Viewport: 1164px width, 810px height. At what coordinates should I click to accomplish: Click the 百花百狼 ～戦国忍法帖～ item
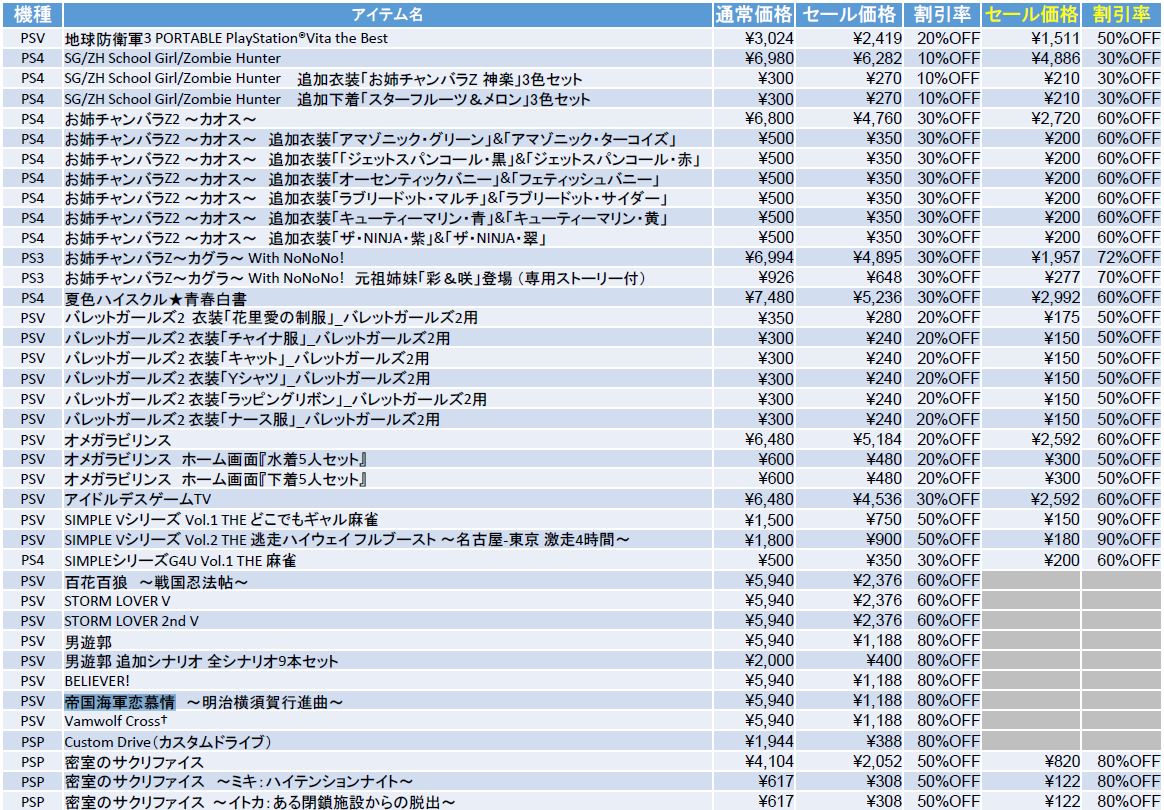click(156, 581)
